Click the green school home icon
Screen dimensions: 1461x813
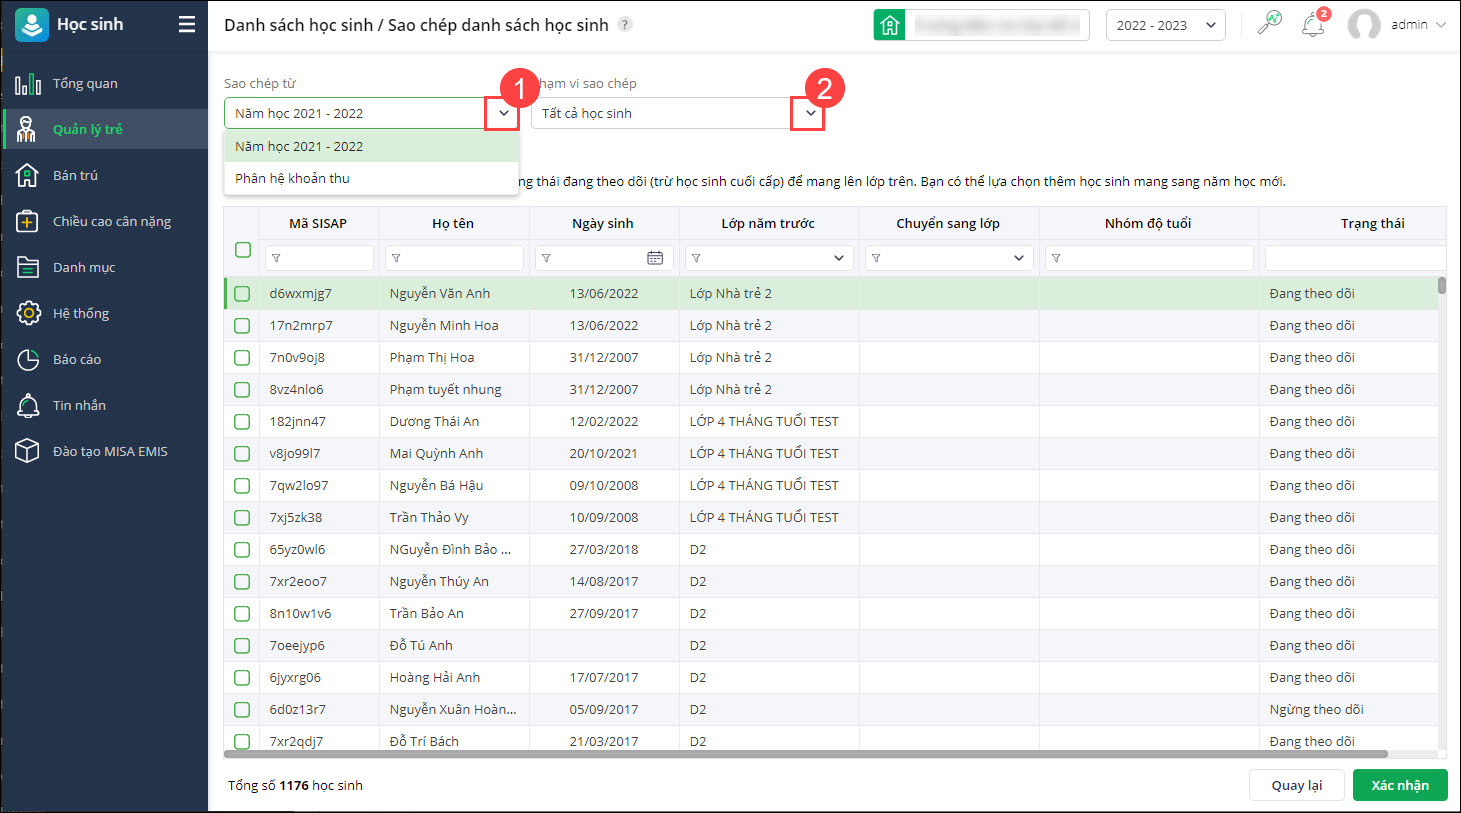889,25
